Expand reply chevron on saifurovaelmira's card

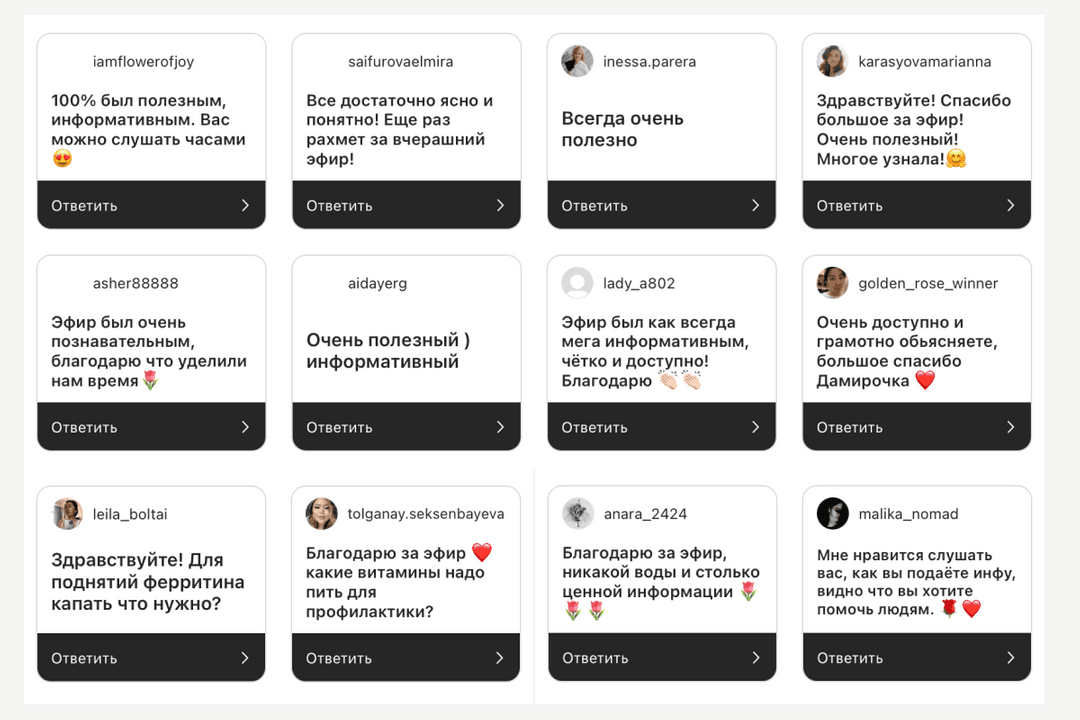(500, 205)
